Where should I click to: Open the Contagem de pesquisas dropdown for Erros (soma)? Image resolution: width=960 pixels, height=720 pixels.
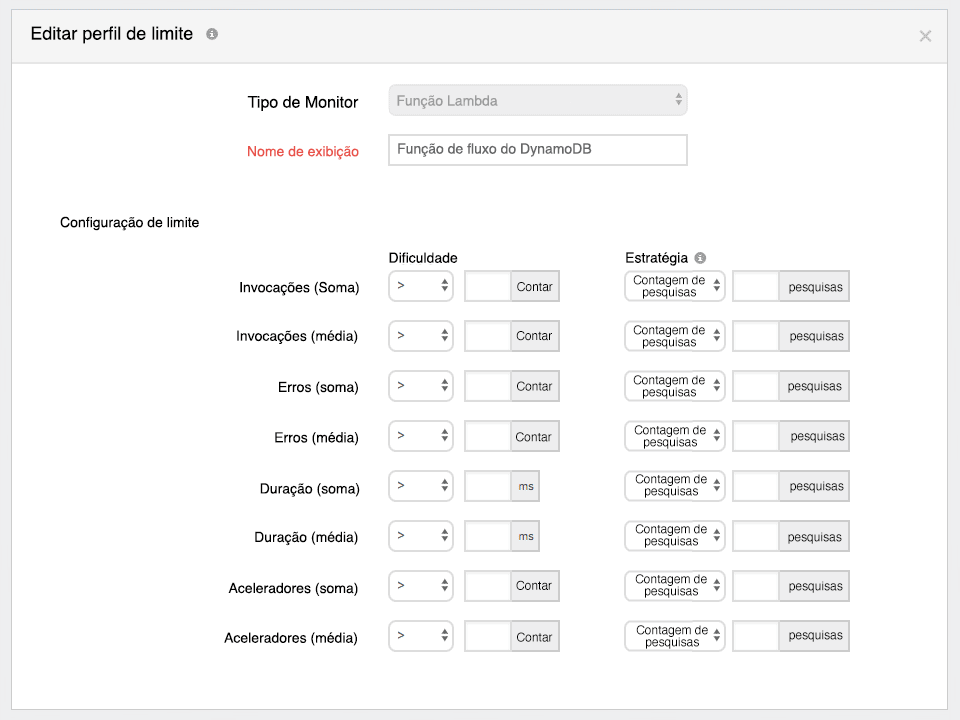coord(674,386)
